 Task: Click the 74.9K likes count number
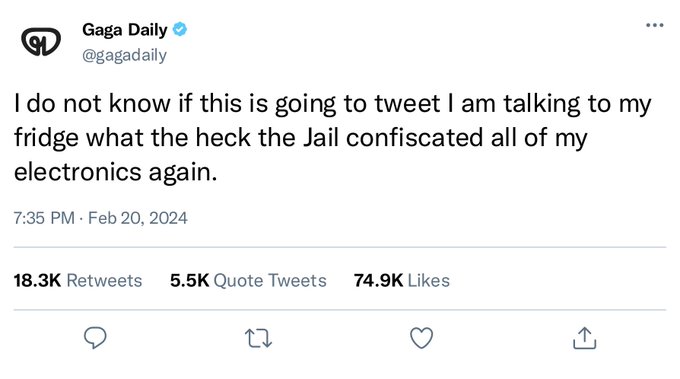(378, 281)
